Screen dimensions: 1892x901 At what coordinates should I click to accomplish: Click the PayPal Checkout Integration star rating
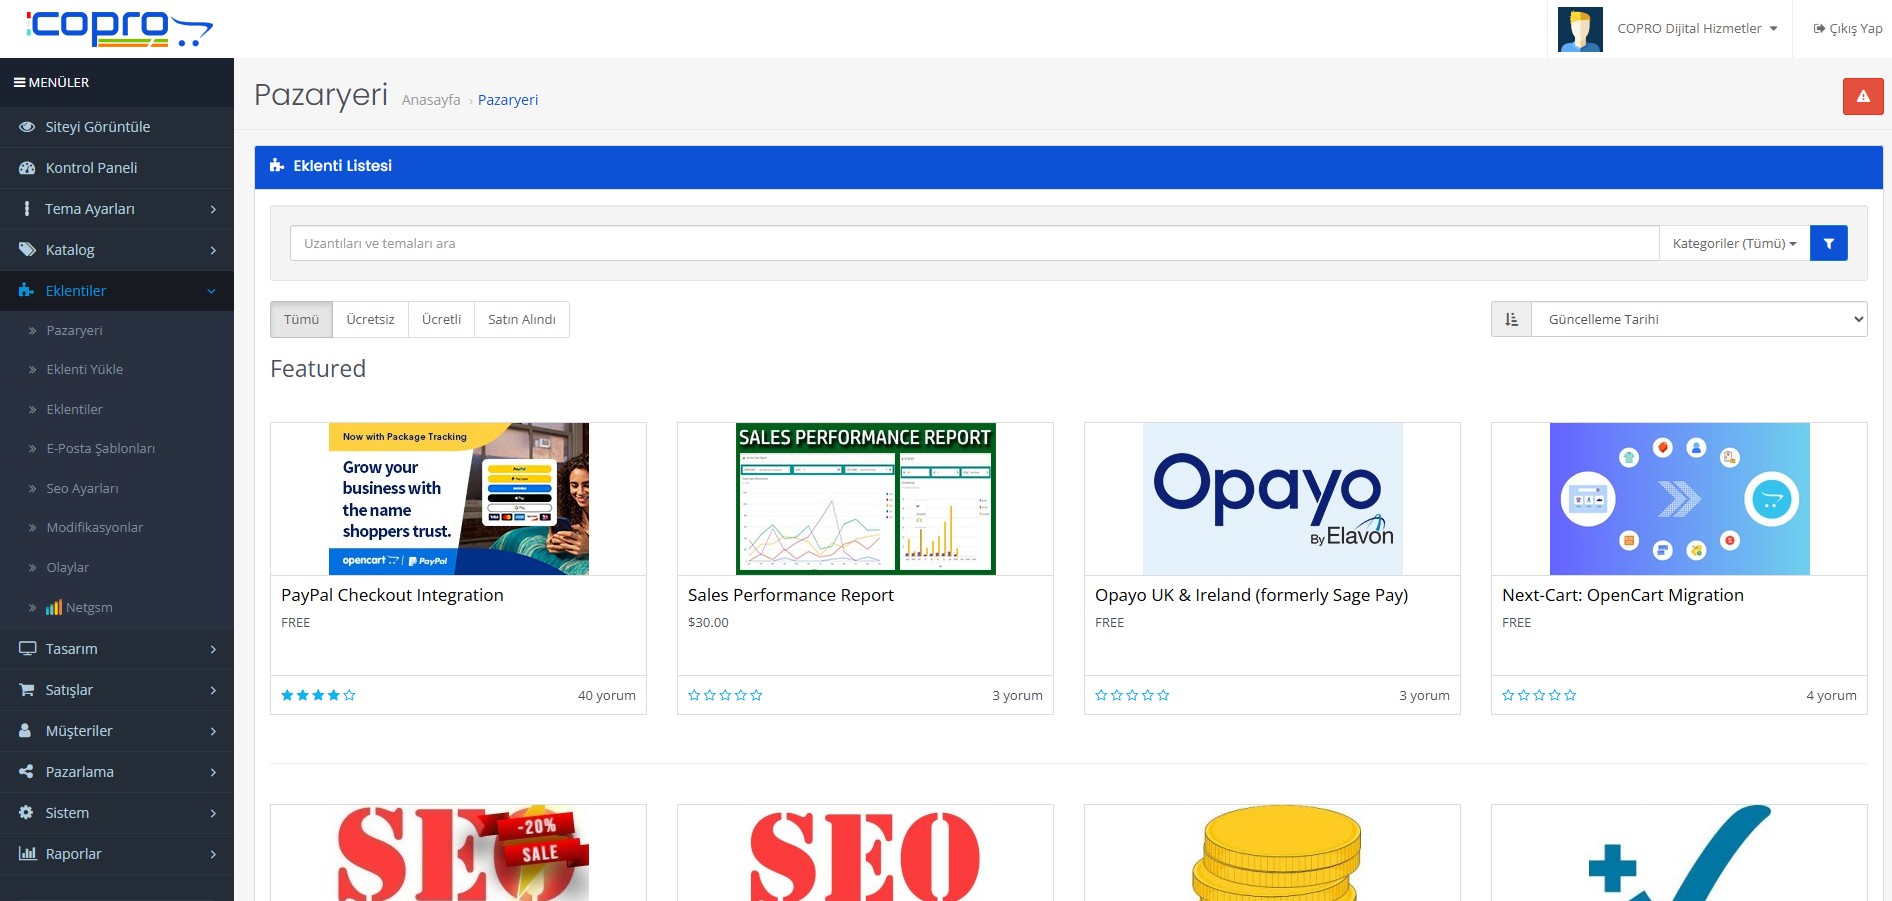[x=318, y=695]
